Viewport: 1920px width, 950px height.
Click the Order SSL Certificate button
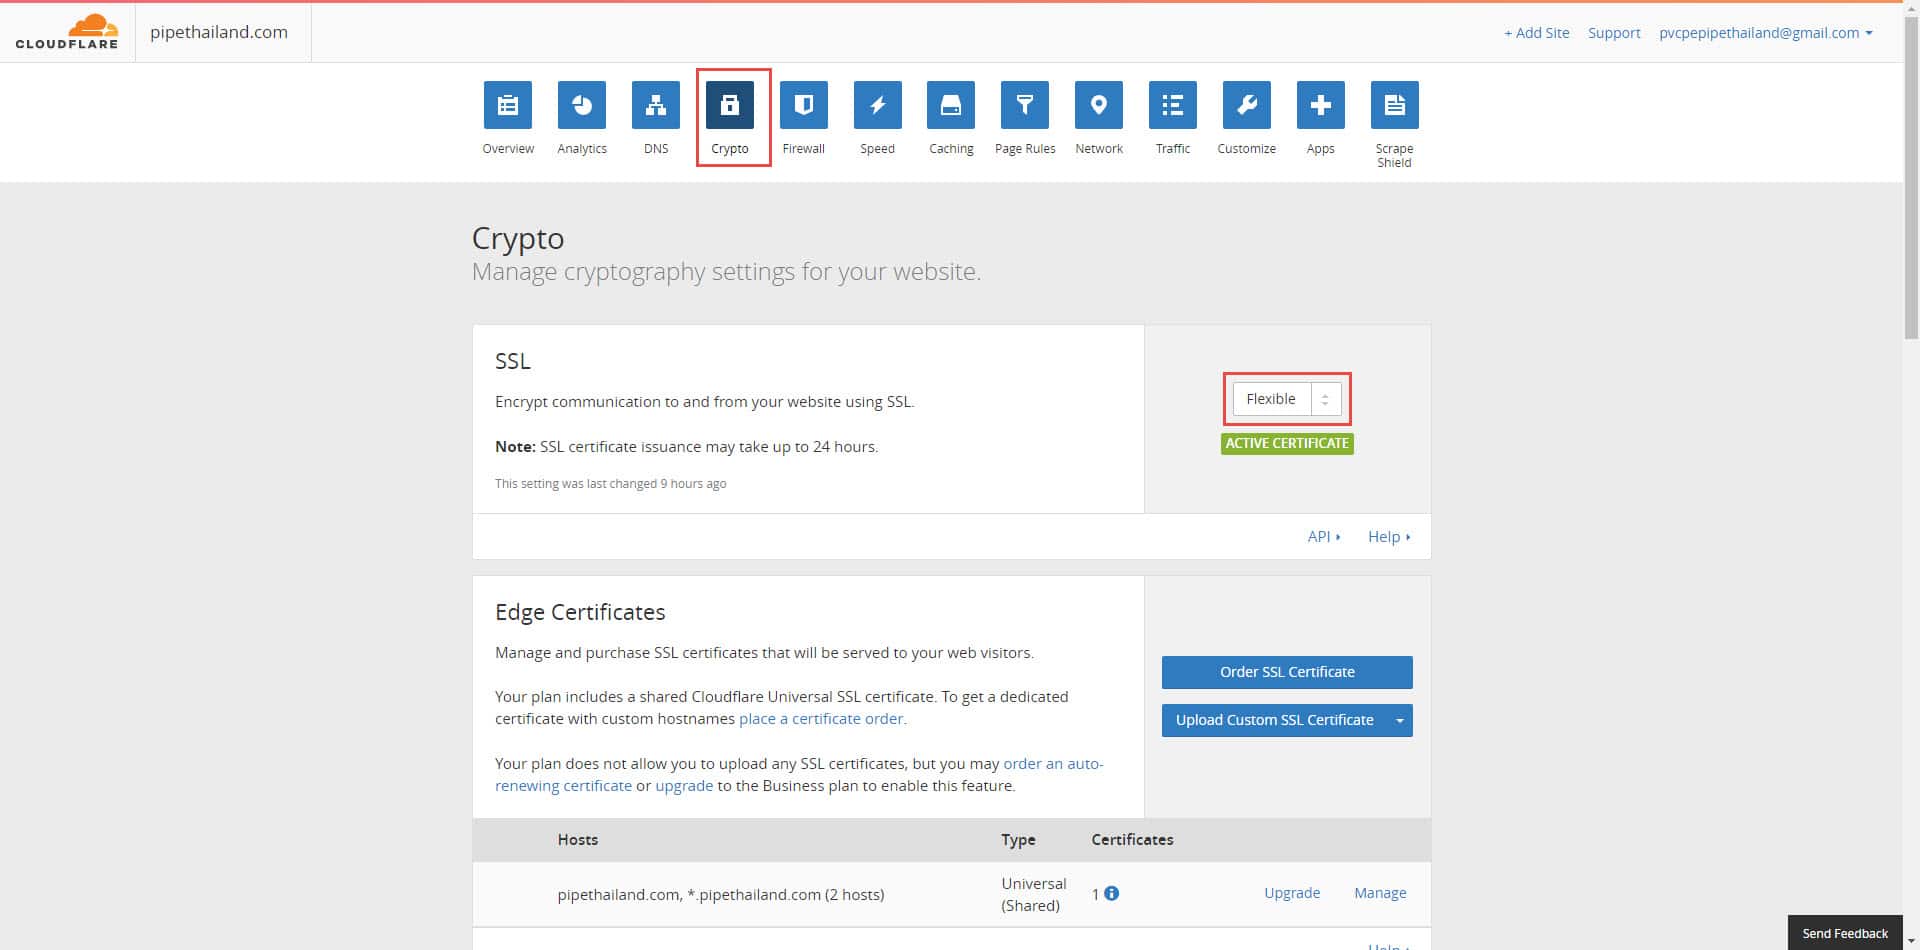[1287, 672]
